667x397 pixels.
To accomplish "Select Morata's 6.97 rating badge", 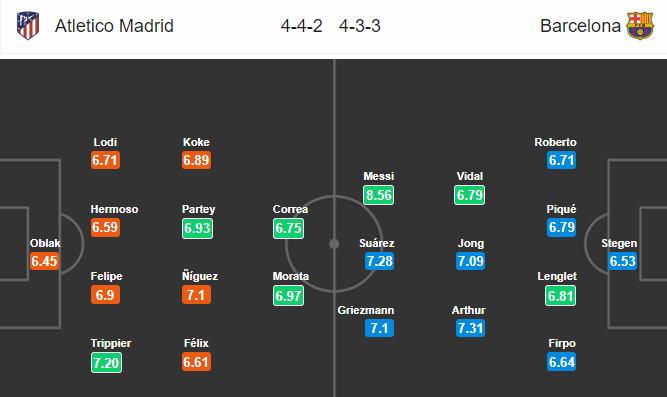I will (x=288, y=295).
